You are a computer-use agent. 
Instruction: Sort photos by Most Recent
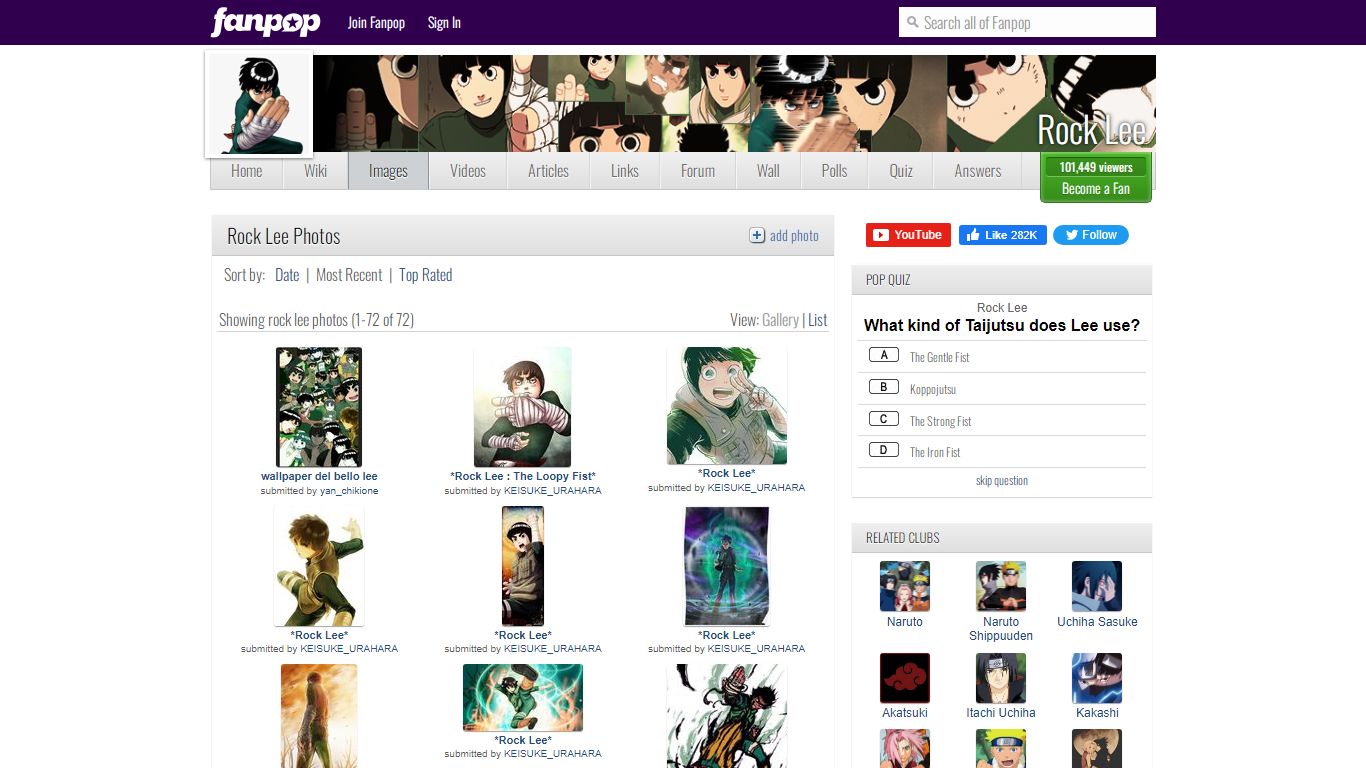(x=349, y=275)
